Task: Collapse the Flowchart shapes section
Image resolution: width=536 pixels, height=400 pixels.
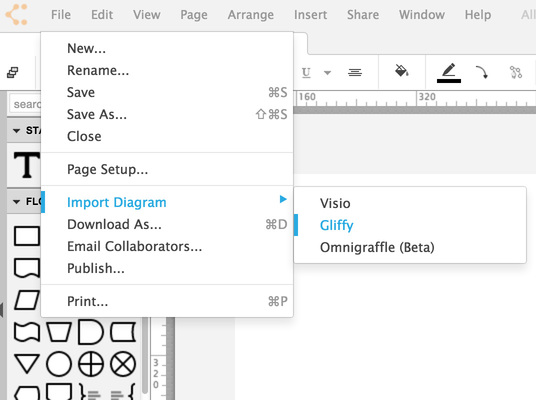Action: 16,202
